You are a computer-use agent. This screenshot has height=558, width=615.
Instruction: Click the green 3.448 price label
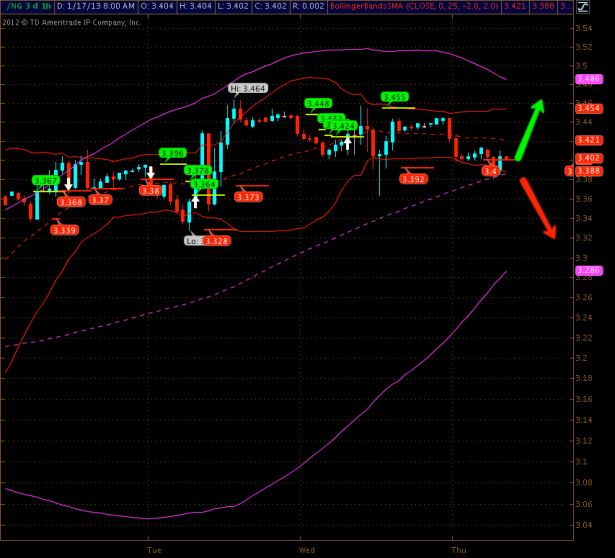(x=318, y=103)
